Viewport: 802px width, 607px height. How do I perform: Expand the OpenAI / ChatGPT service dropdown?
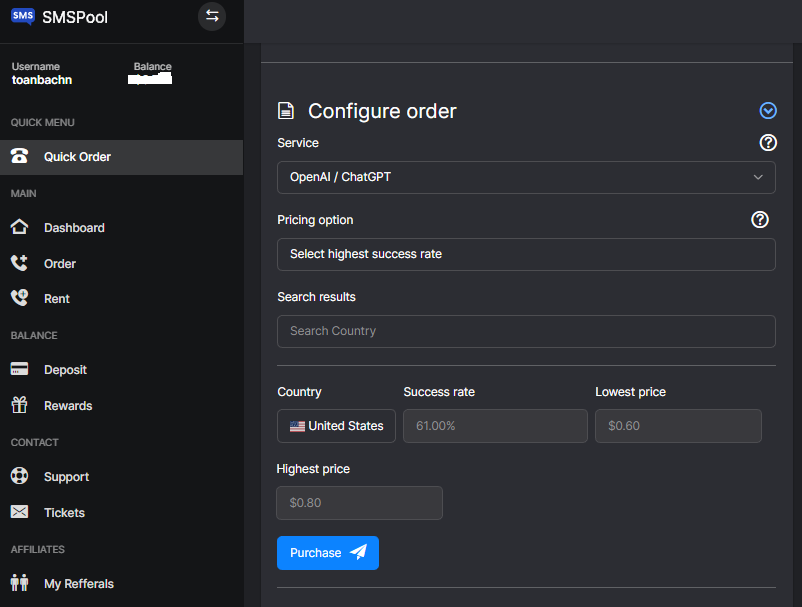coord(526,178)
